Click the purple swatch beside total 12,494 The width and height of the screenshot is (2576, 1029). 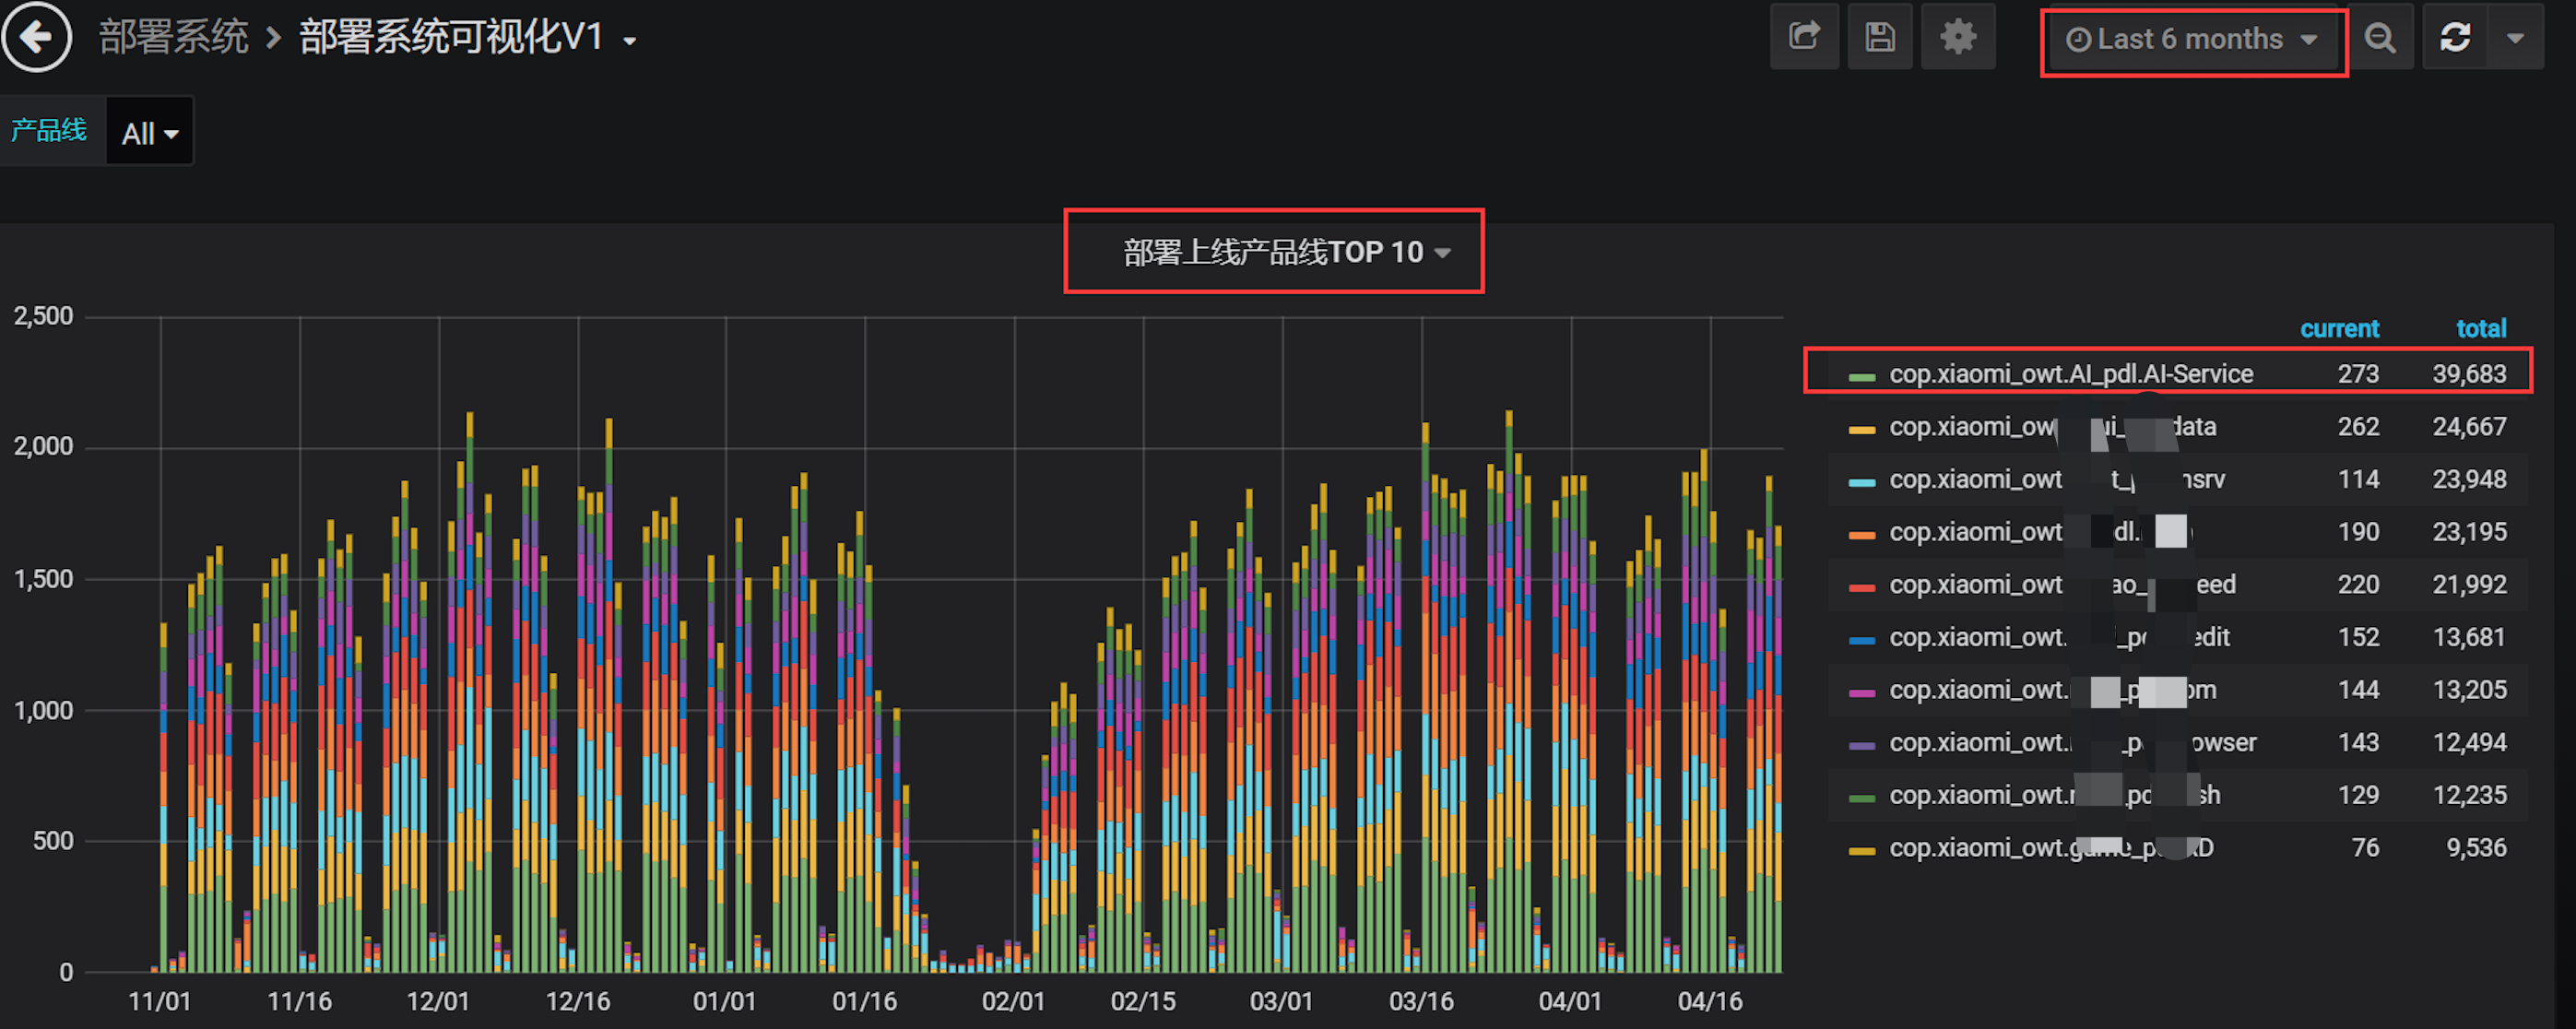[1861, 745]
